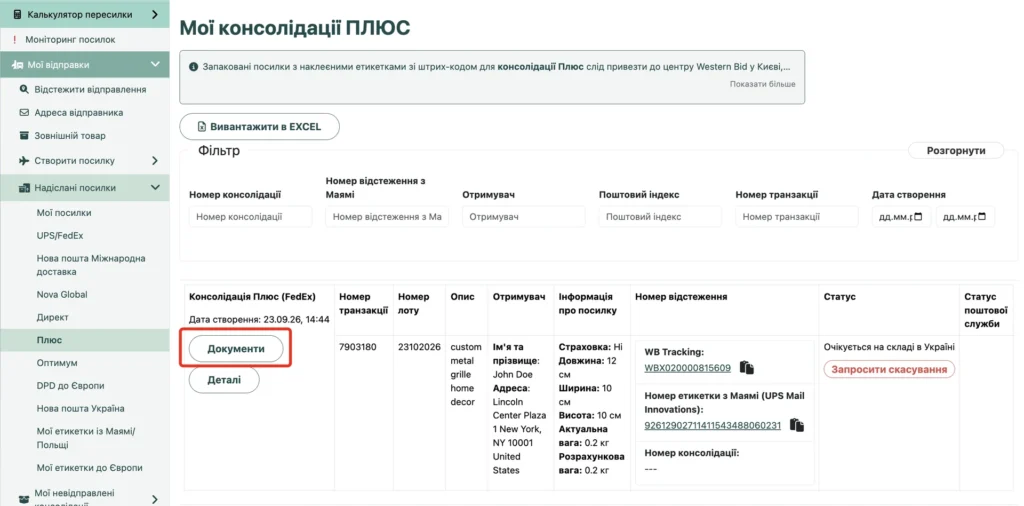Click the Деталі button

tap(224, 380)
